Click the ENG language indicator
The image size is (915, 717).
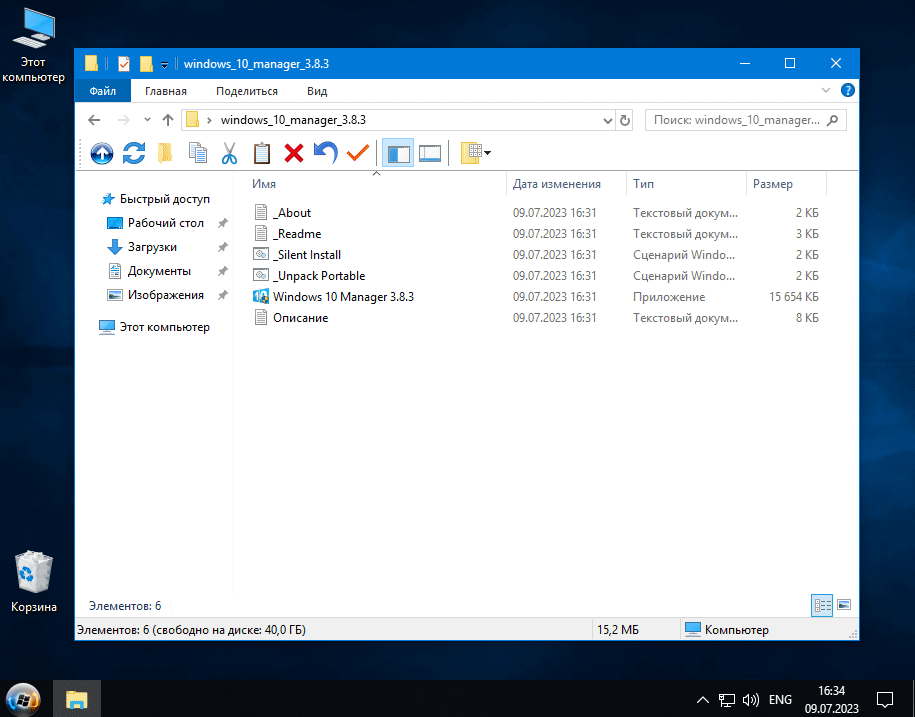click(x=780, y=699)
